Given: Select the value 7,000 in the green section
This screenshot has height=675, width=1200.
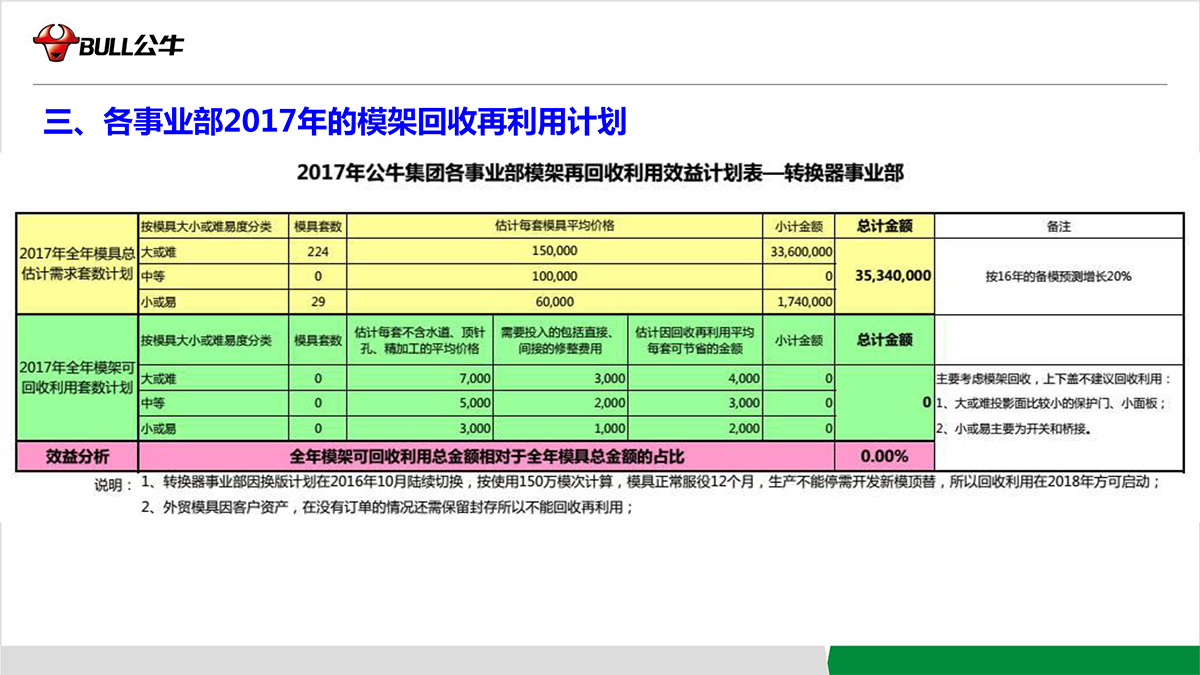Looking at the screenshot, I should 476,379.
